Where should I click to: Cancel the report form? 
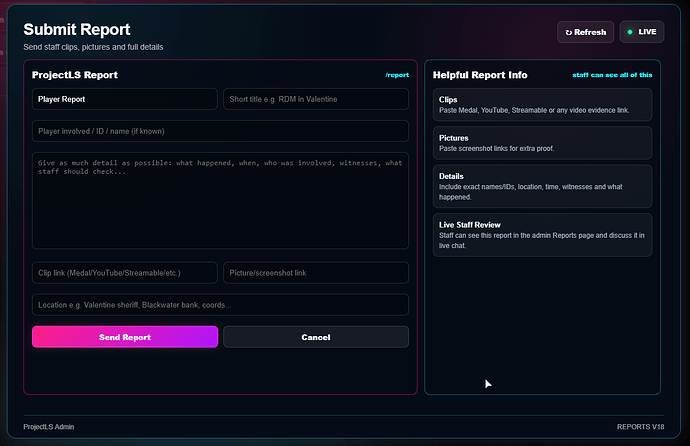tap(316, 337)
